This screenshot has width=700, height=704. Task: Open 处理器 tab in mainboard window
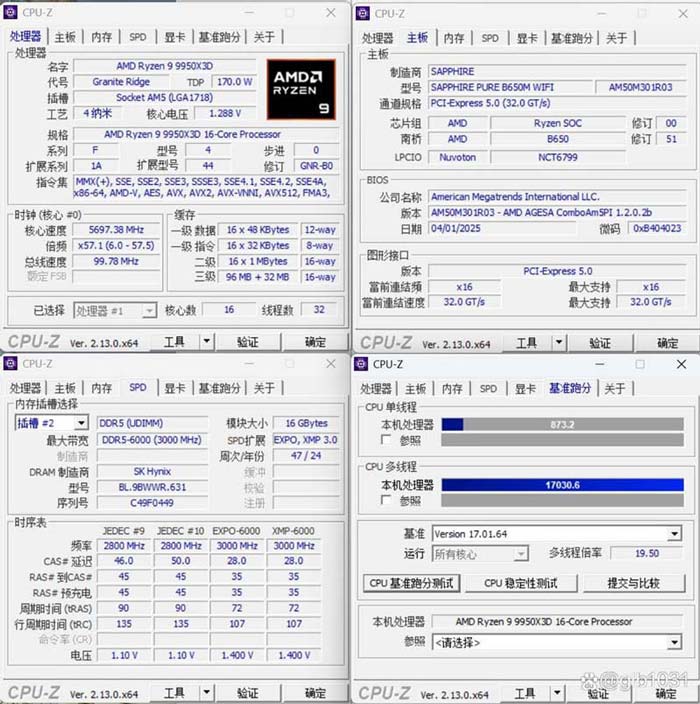point(377,38)
